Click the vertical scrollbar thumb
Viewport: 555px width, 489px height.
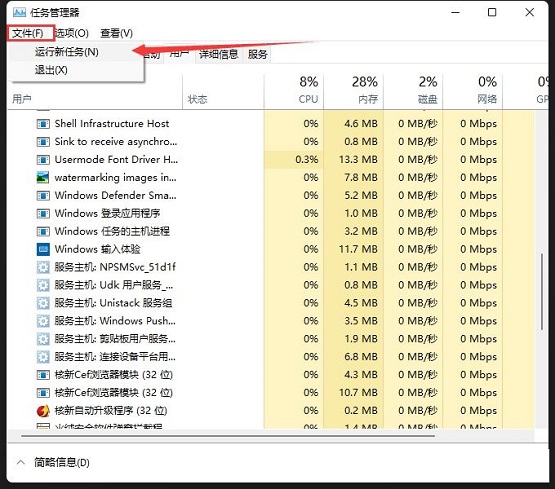tap(542, 292)
